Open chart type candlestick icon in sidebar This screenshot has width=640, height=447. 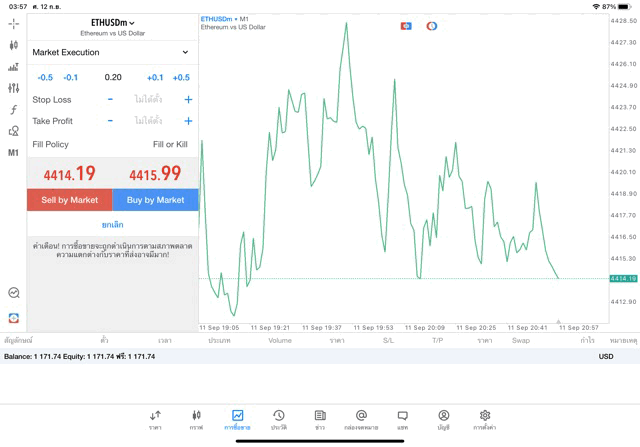pos(13,45)
